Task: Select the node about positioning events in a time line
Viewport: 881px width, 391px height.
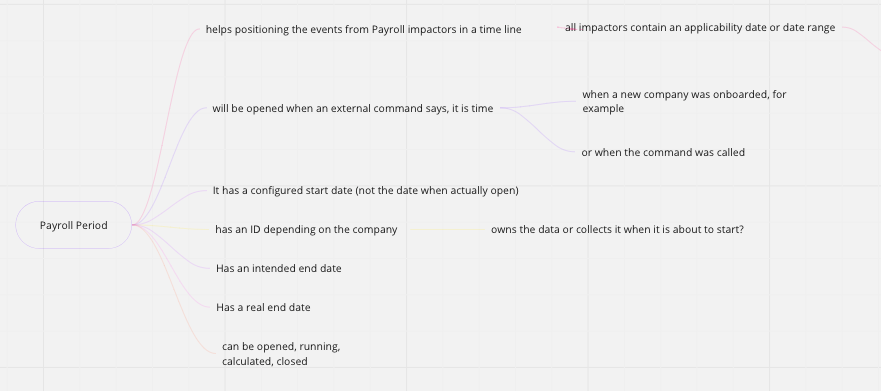Action: point(364,29)
